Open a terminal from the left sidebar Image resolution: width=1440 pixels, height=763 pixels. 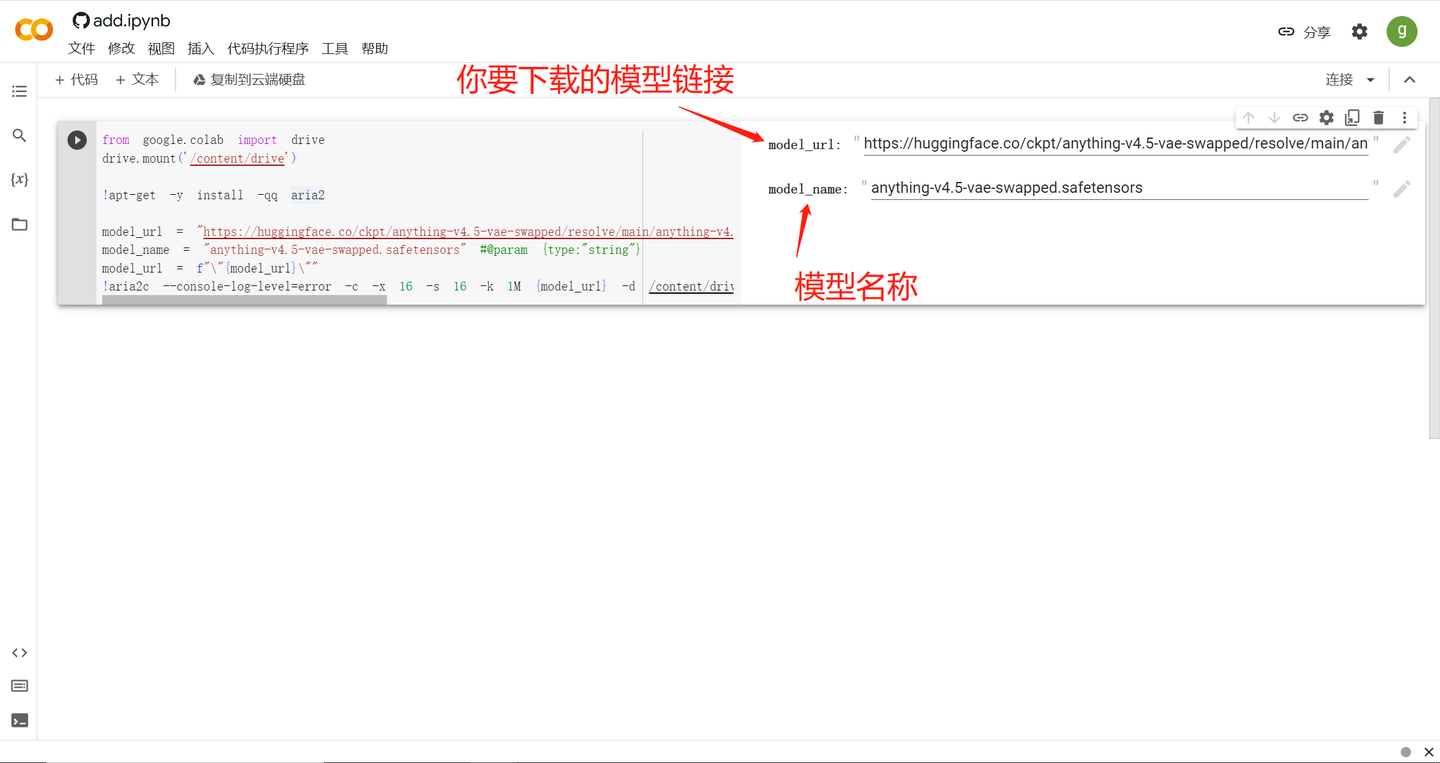coord(19,719)
